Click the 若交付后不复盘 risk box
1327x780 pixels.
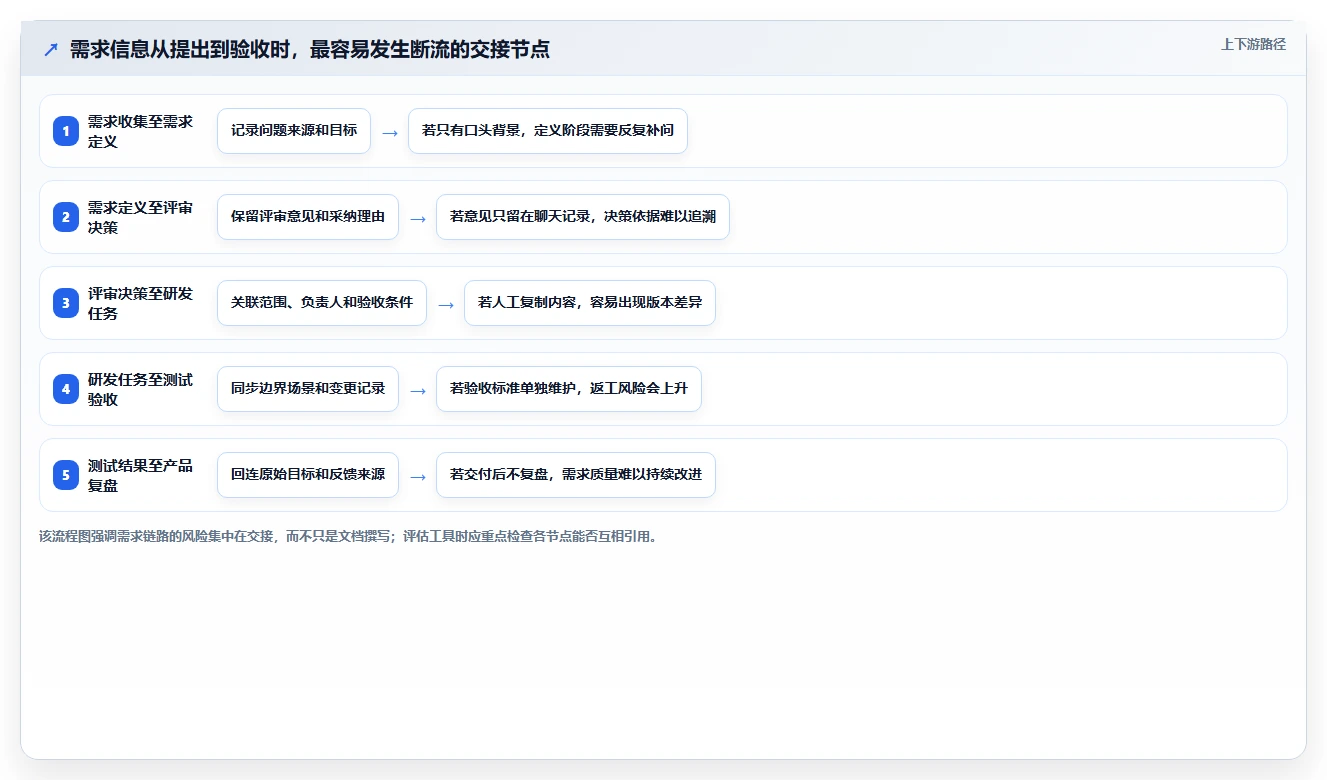point(576,475)
